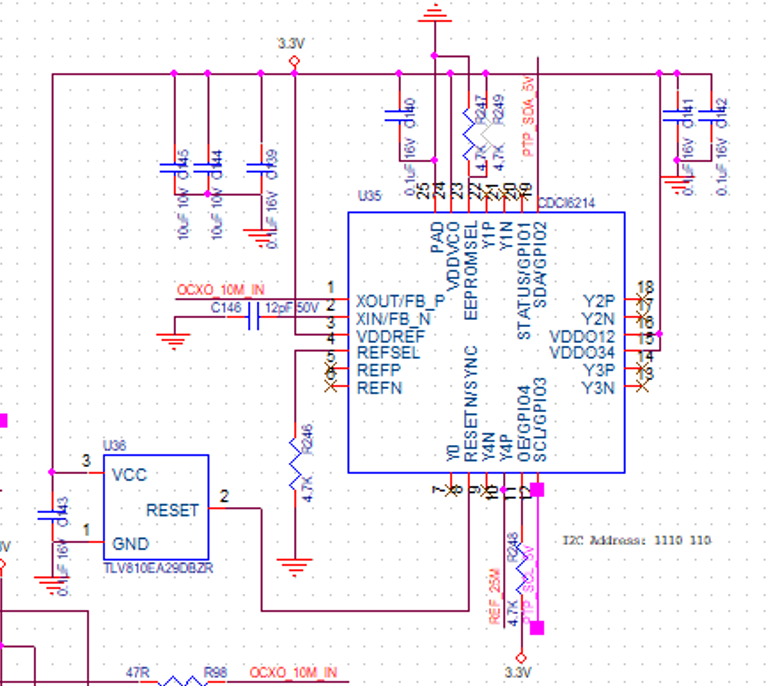766x686 pixels.
Task: Select the OCXO_10M_IN net label near XOUT
Action: (220, 290)
